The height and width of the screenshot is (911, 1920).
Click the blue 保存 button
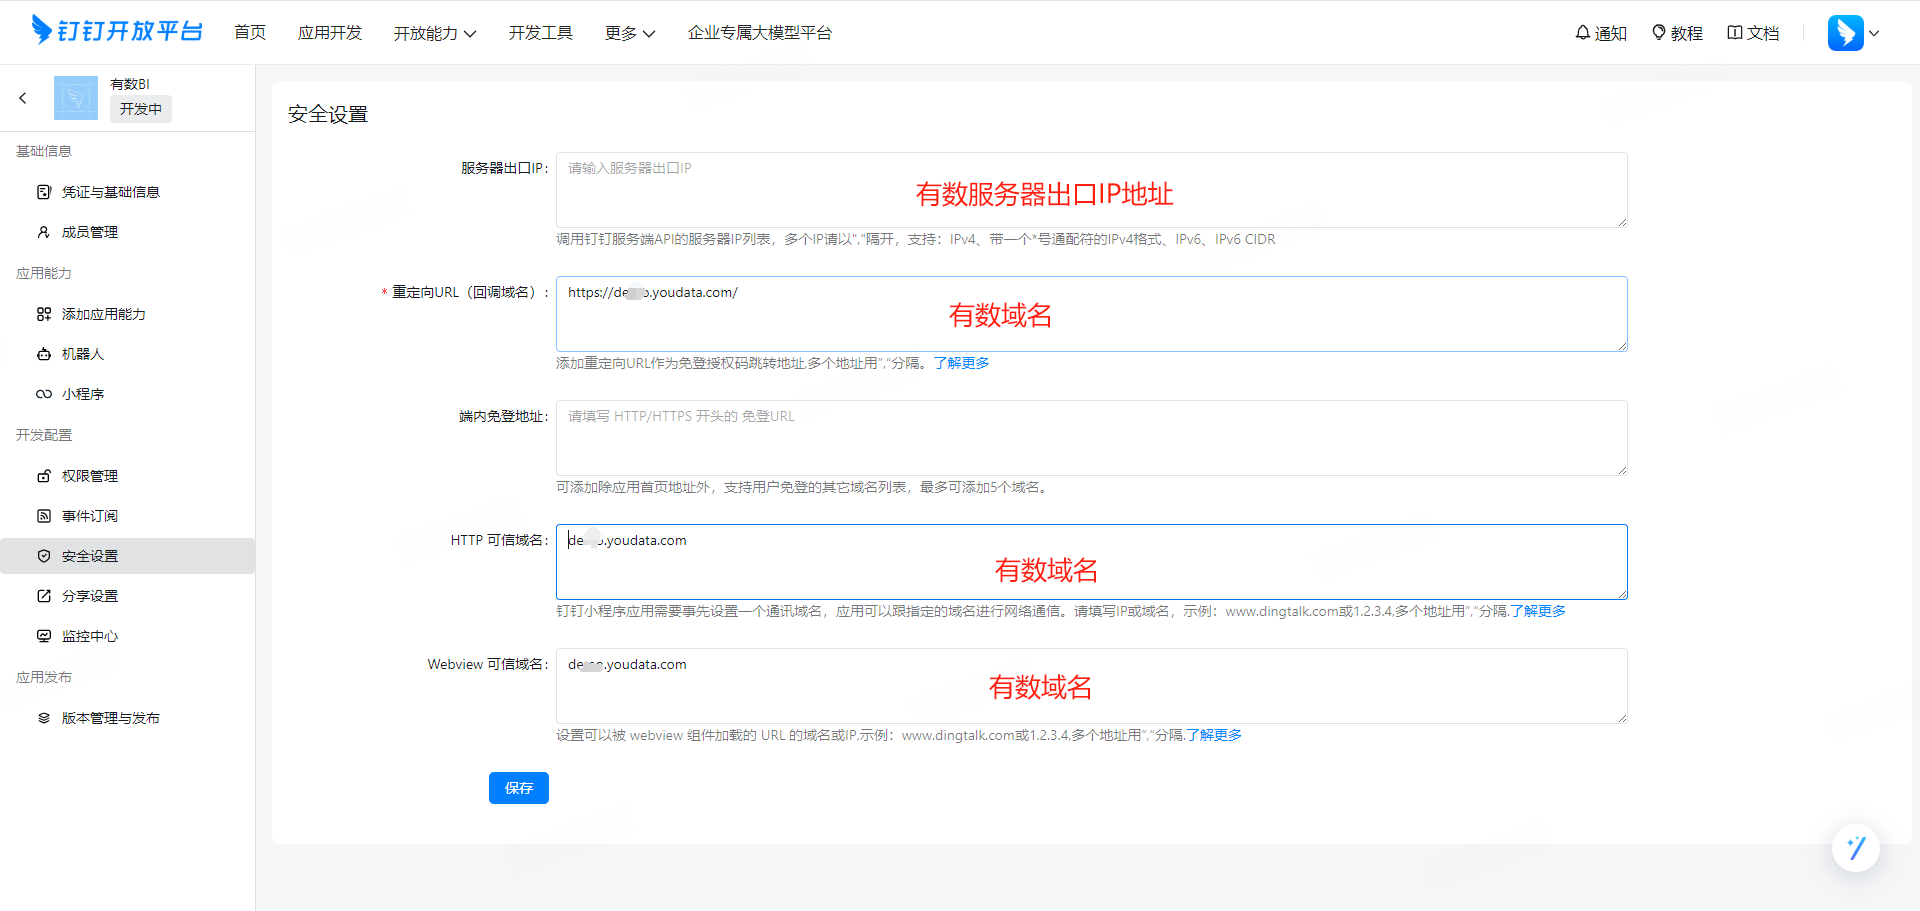518,788
